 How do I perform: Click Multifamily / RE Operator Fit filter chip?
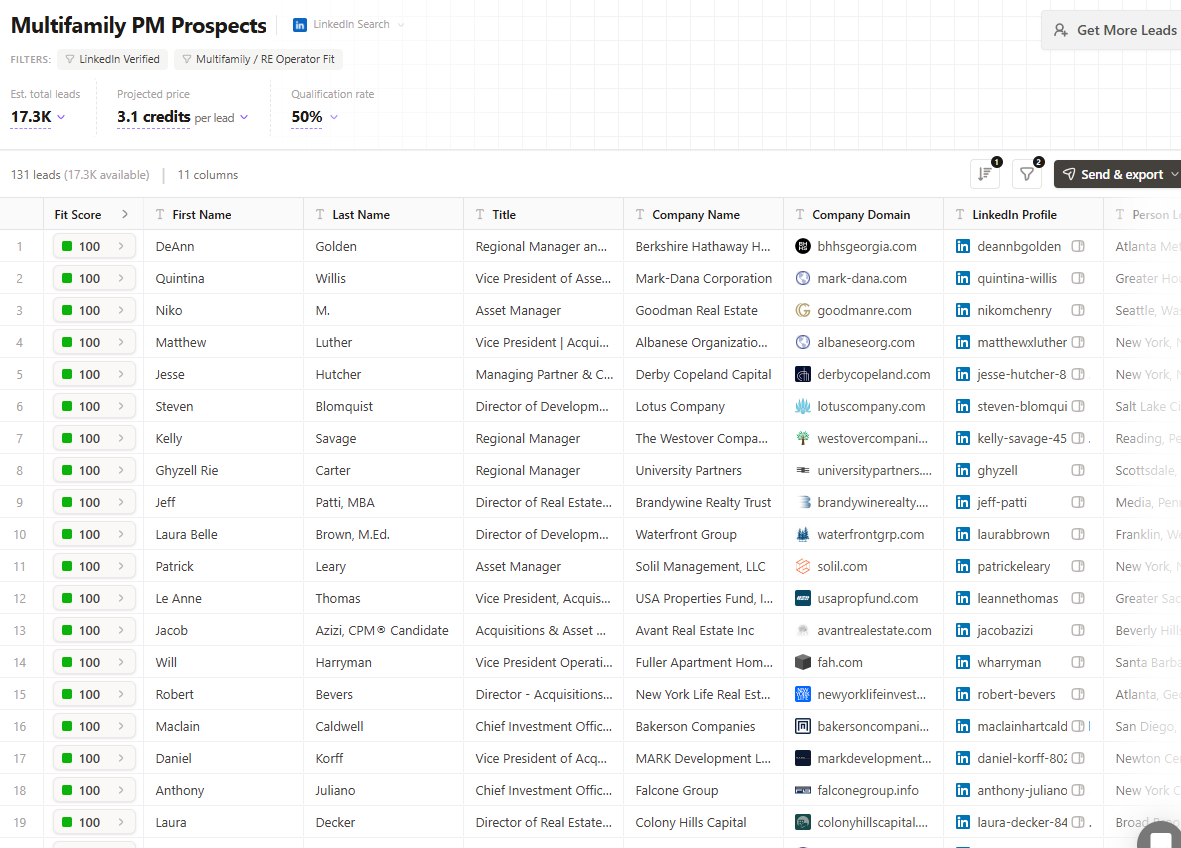(258, 59)
